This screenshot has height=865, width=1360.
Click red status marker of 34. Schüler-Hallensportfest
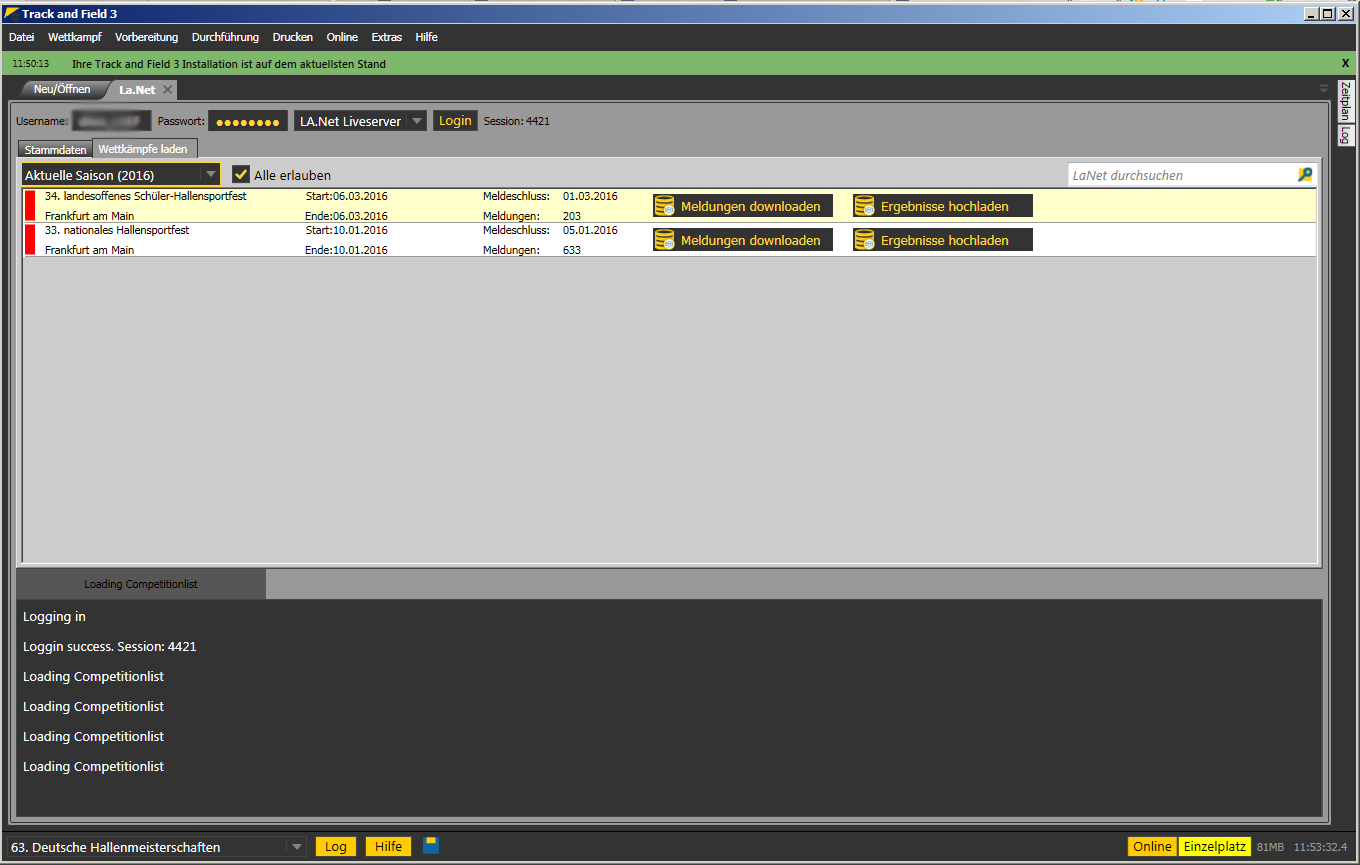pyautogui.click(x=30, y=205)
